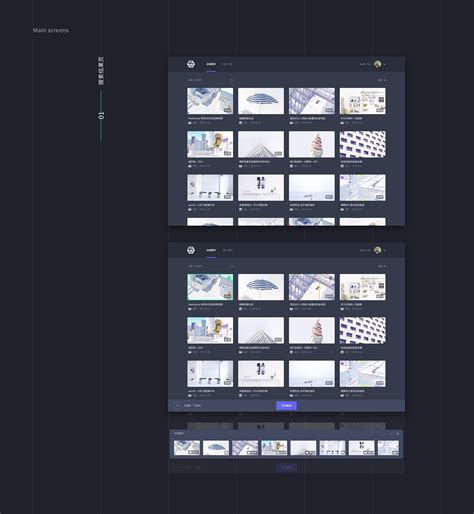Viewport: 474px width, 514px height.
Task: Expand the account dropdown arrow in the upper screen
Action: (385, 64)
